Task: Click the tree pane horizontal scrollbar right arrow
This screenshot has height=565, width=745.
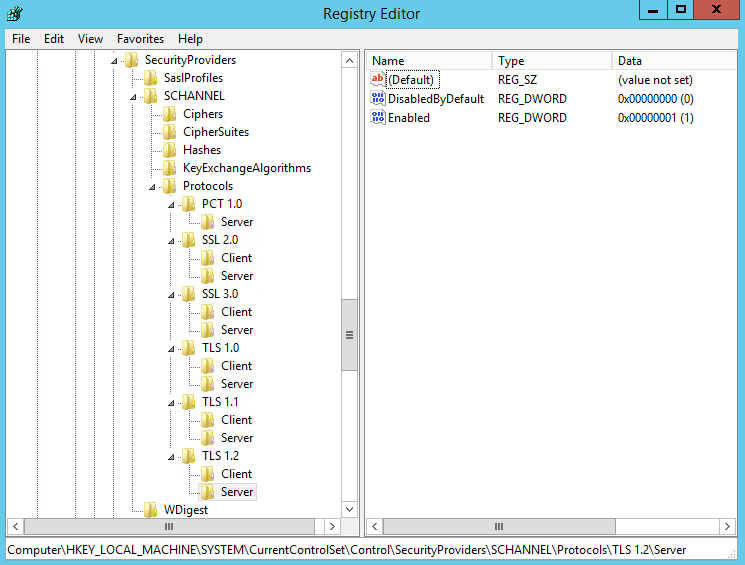Action: pos(332,526)
